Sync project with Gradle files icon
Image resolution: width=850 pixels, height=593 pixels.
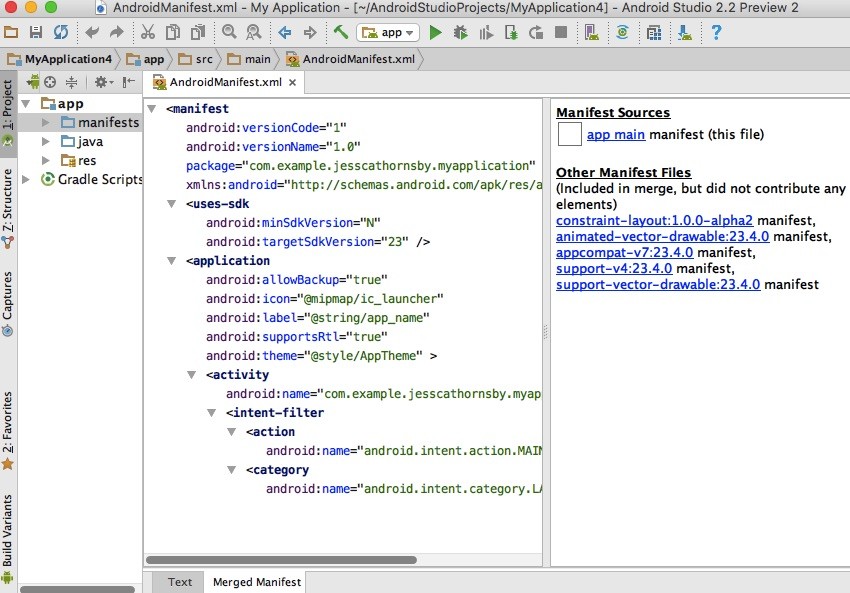point(622,33)
